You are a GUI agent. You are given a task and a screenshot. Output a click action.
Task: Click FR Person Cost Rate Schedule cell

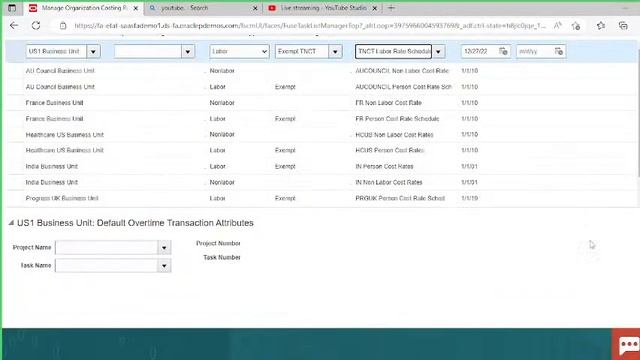pyautogui.click(x=397, y=119)
